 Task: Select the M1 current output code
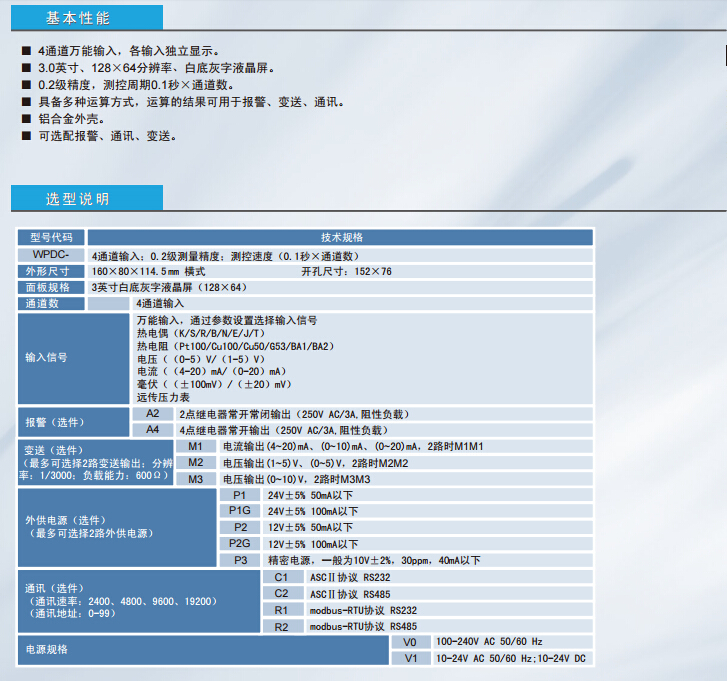(196, 446)
